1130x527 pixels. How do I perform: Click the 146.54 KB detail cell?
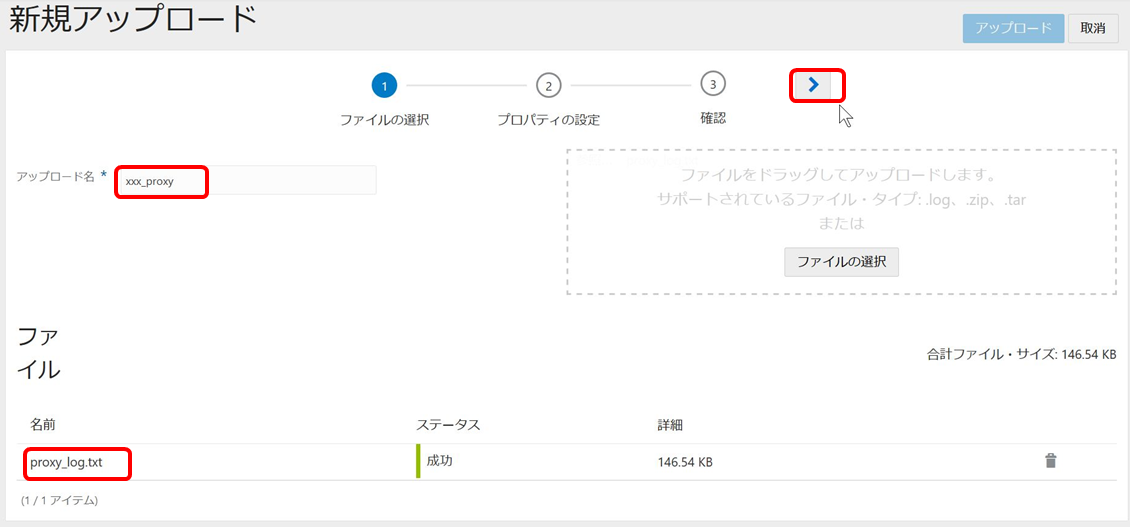pos(685,462)
